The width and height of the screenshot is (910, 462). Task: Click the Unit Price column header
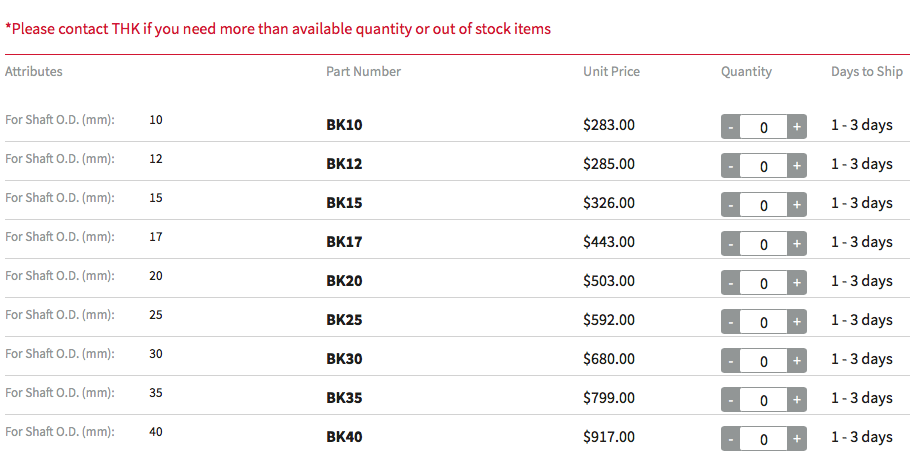click(611, 72)
